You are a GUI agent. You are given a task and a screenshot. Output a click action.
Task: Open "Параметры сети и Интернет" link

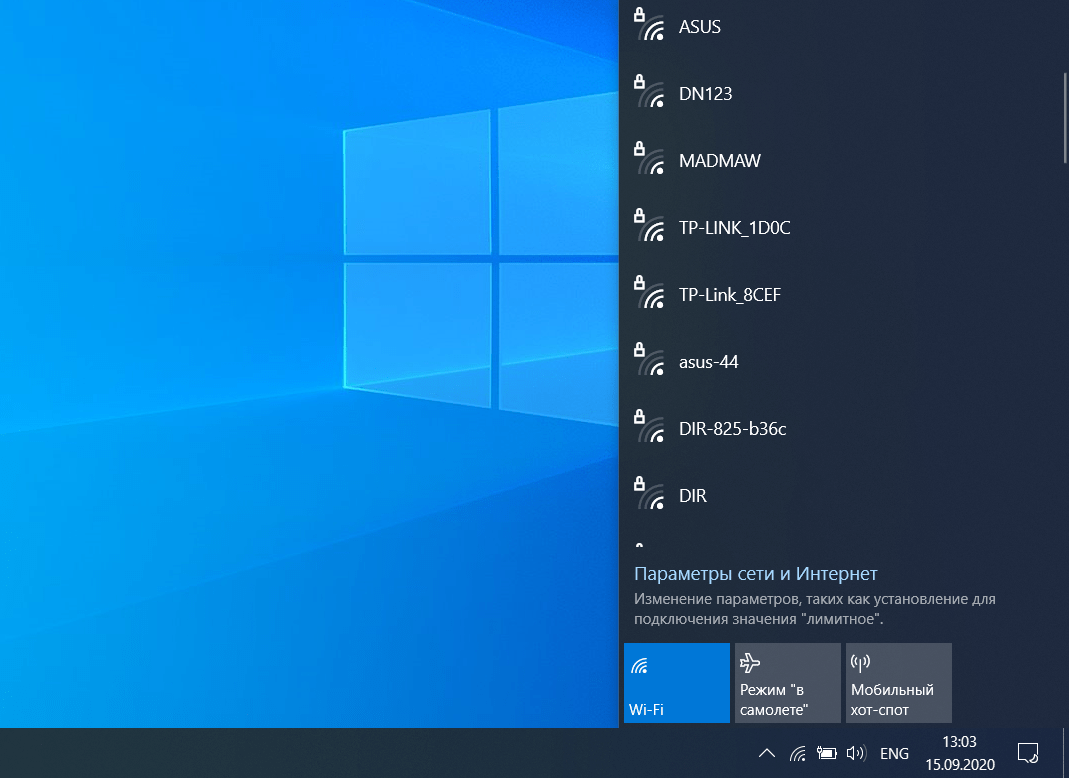(755, 574)
